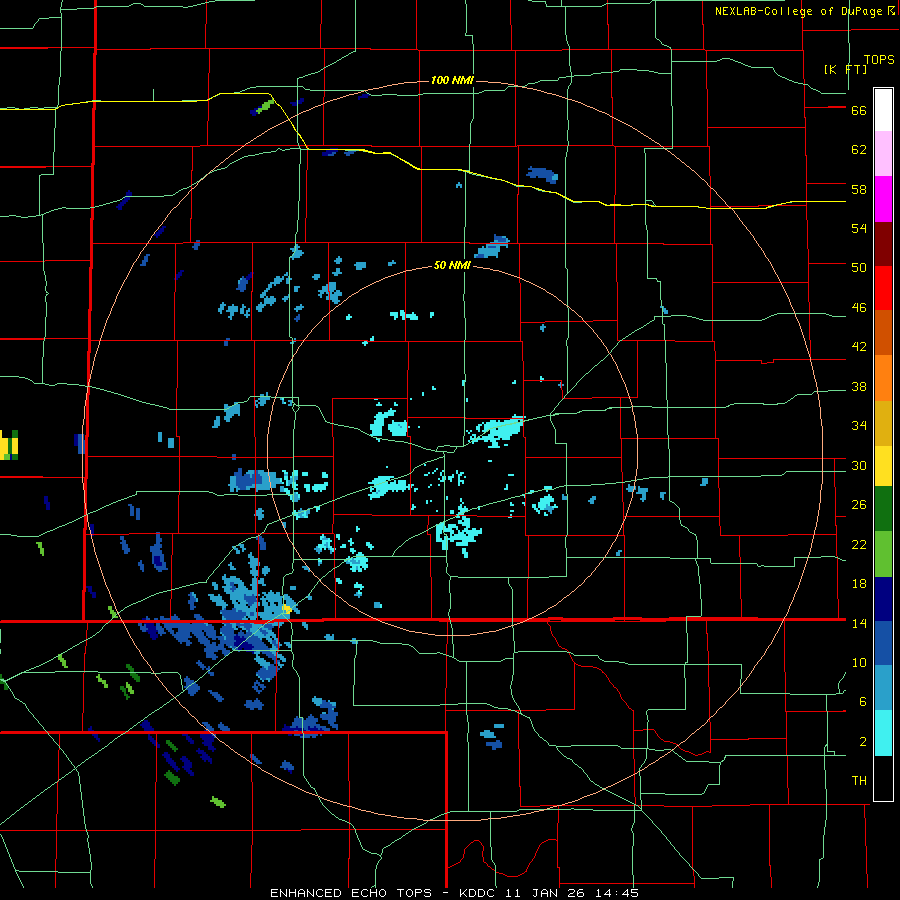Click the light green echo at the top left
This screenshot has width=900, height=900.
pos(265,106)
